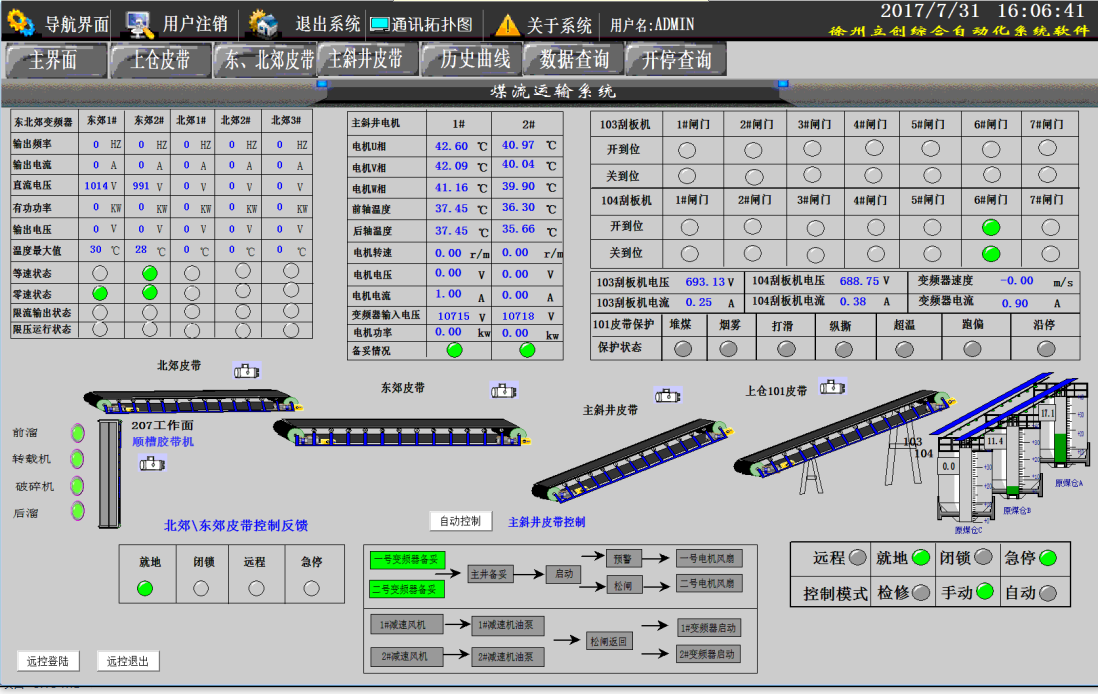Screen dimensions: 1098x694
Task: Click the 前溜 status lamp
Action: pyautogui.click(x=78, y=433)
